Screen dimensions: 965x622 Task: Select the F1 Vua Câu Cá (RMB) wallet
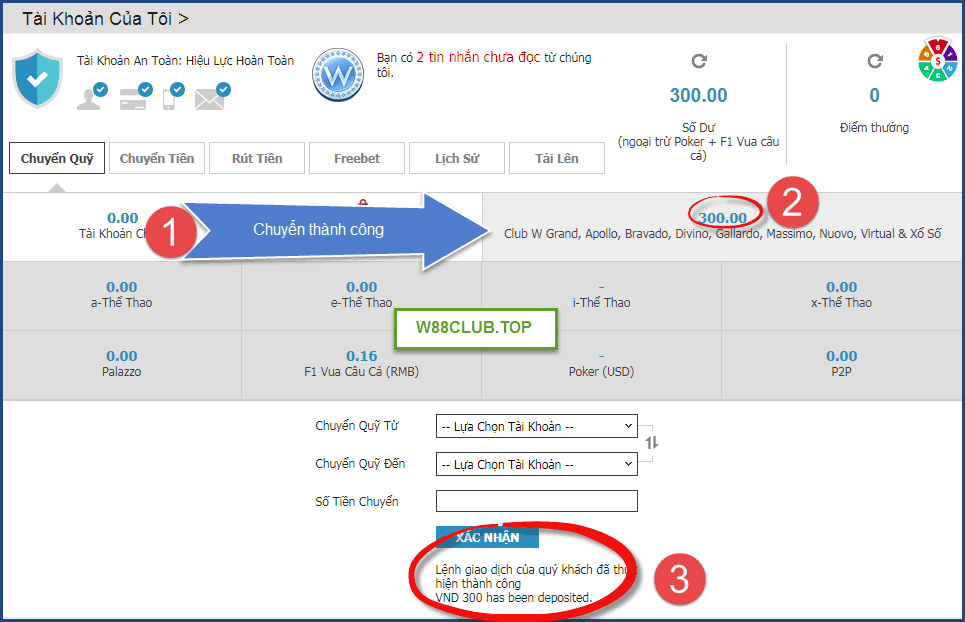(361, 364)
